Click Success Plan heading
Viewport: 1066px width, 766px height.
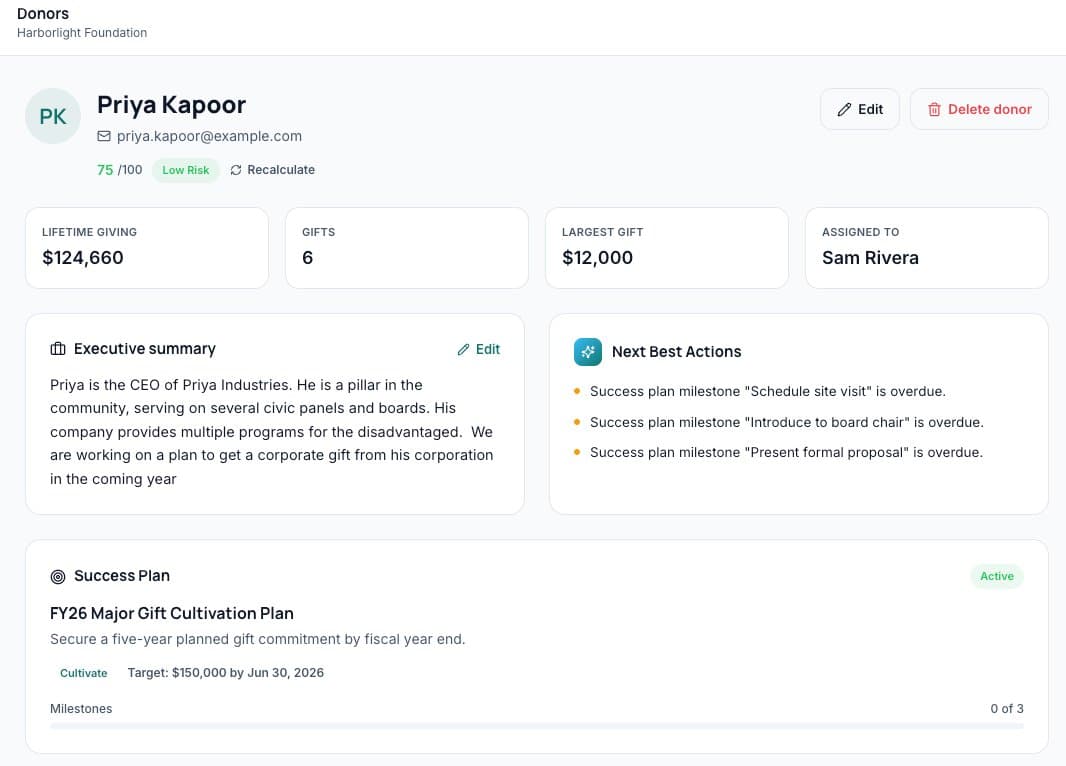coord(122,576)
